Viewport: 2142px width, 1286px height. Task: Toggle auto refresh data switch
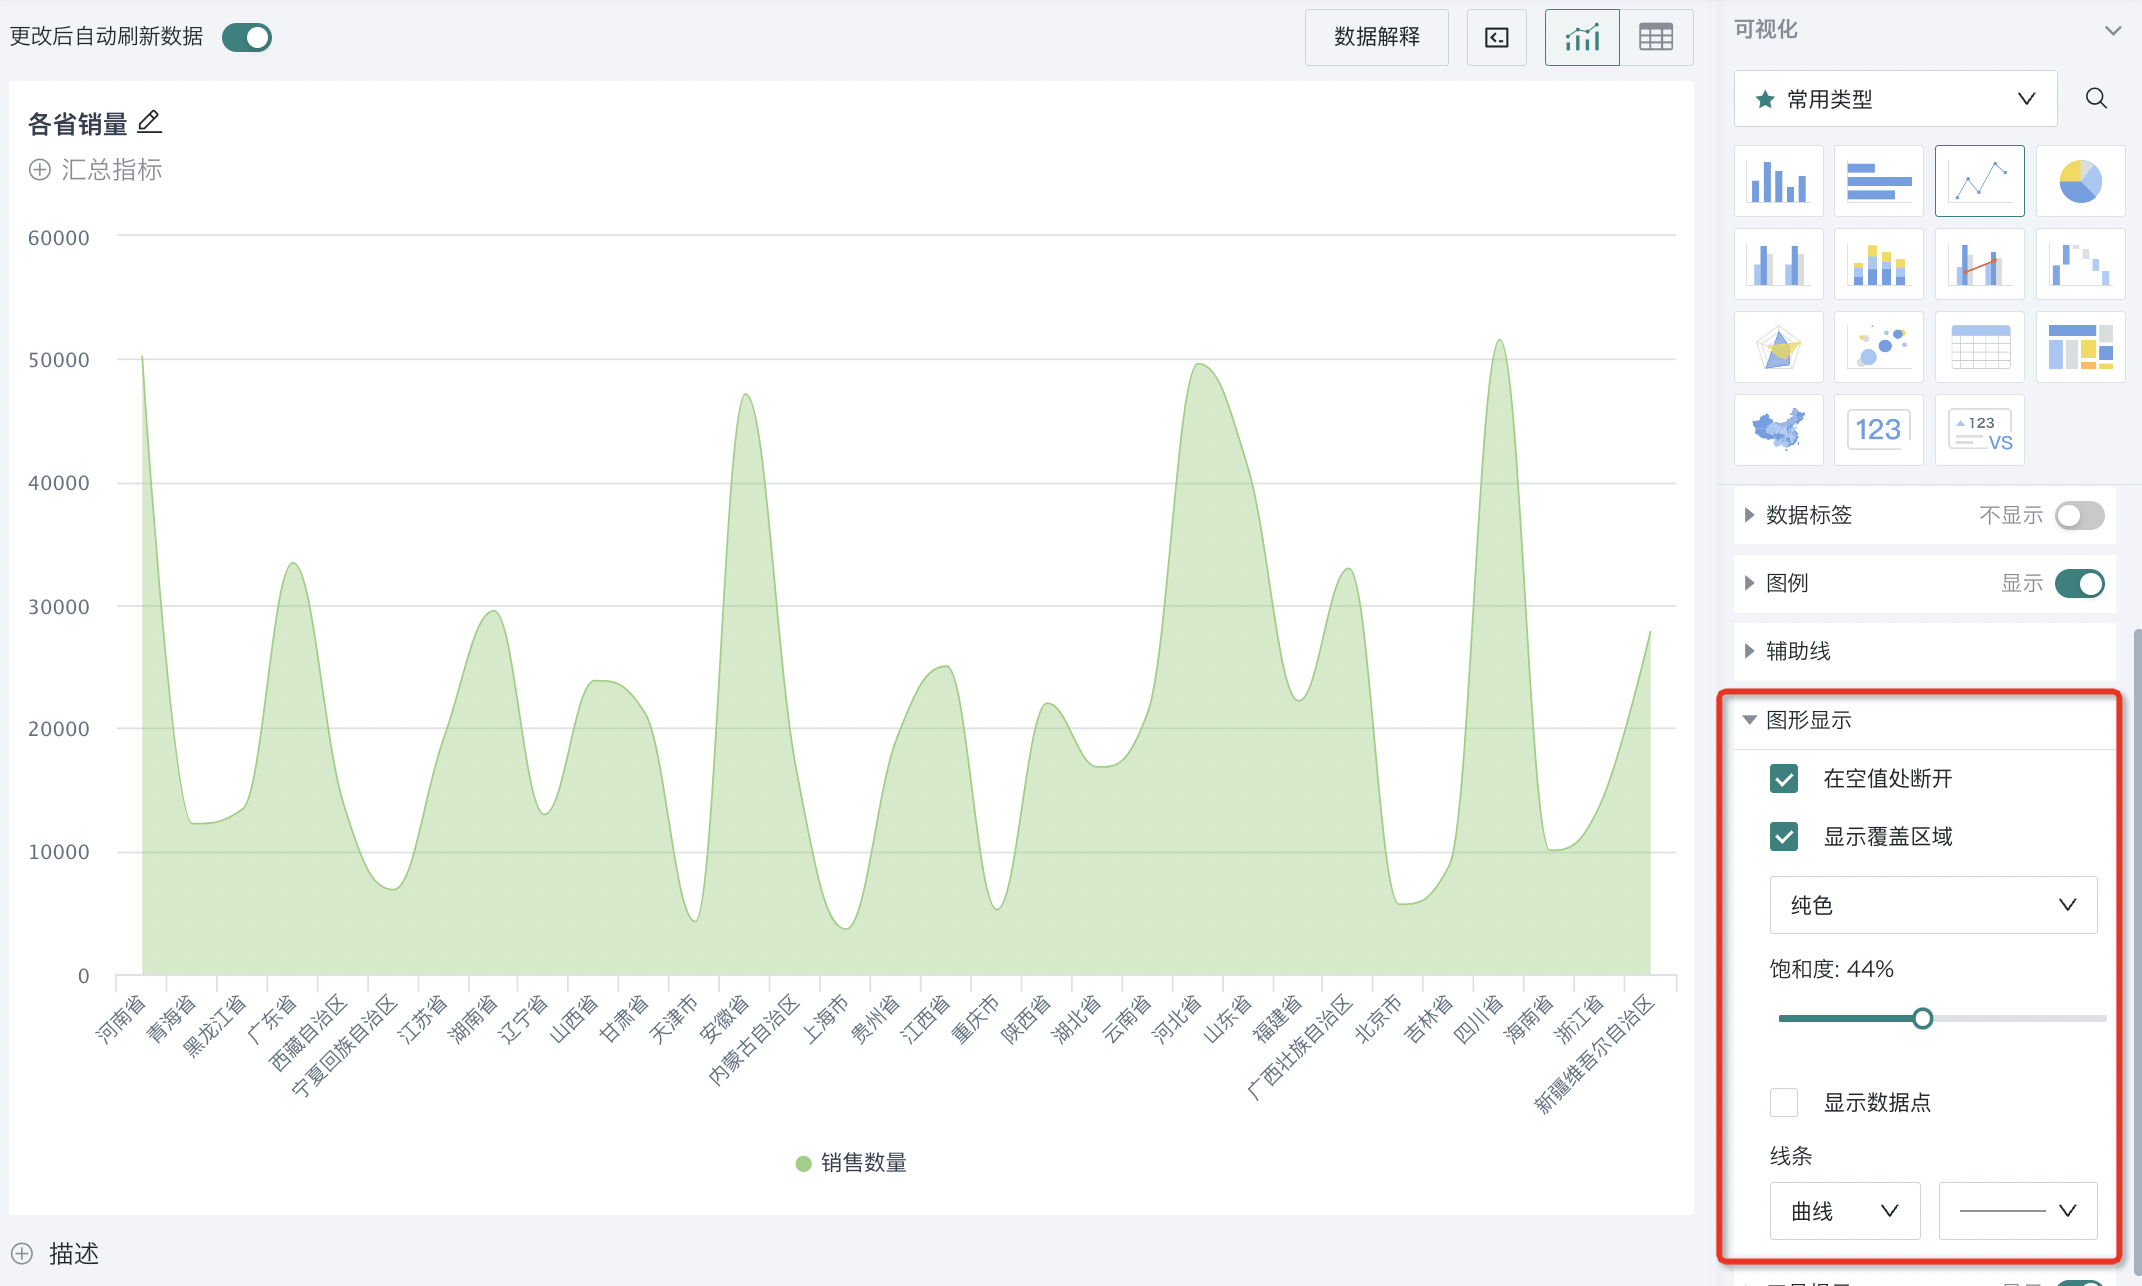coord(247,37)
